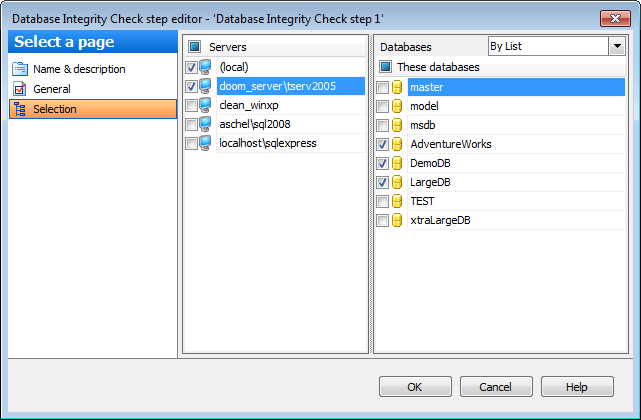Image resolution: width=641 pixels, height=420 pixels.
Task: Select the (local) server row
Action: (x=275, y=67)
